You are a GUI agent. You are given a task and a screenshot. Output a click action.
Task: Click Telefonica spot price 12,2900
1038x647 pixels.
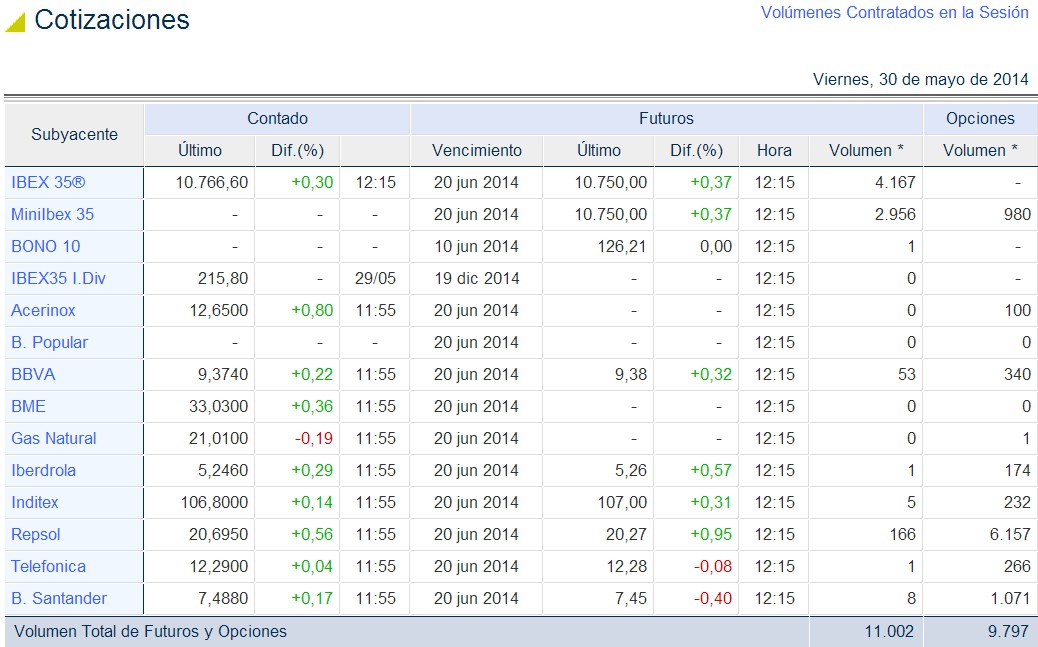coord(219,566)
